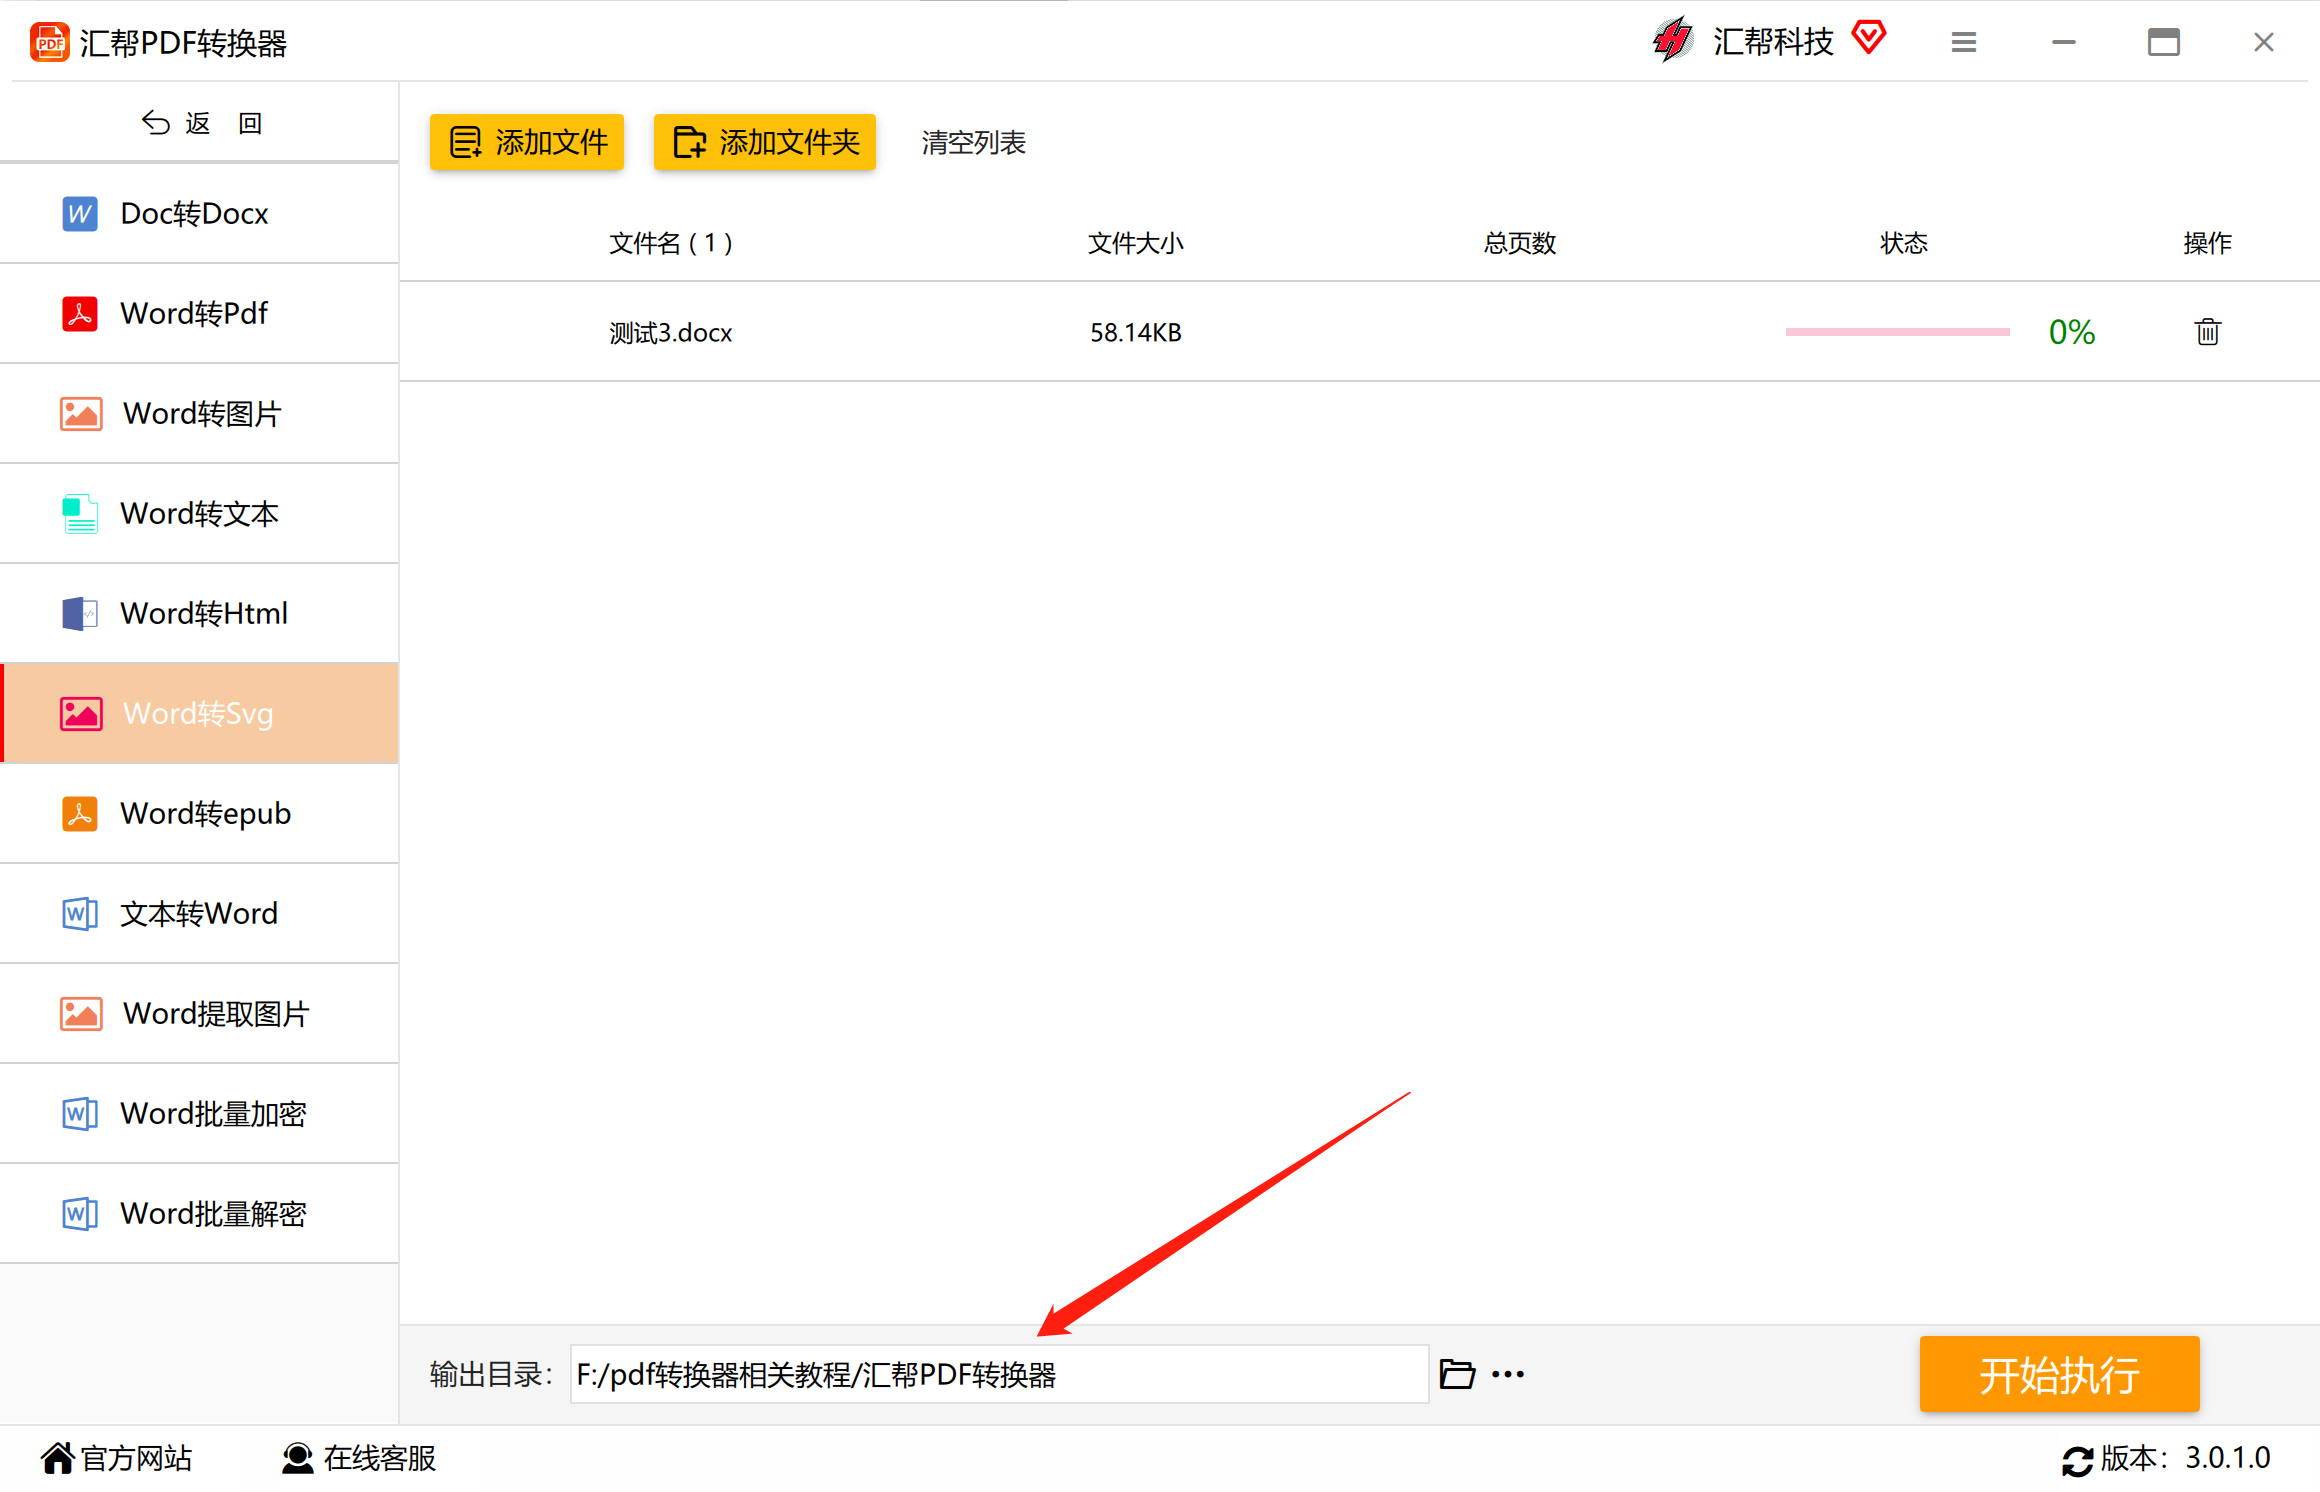The width and height of the screenshot is (2320, 1492).
Task: Click the 总页数 column header
Action: point(1520,243)
